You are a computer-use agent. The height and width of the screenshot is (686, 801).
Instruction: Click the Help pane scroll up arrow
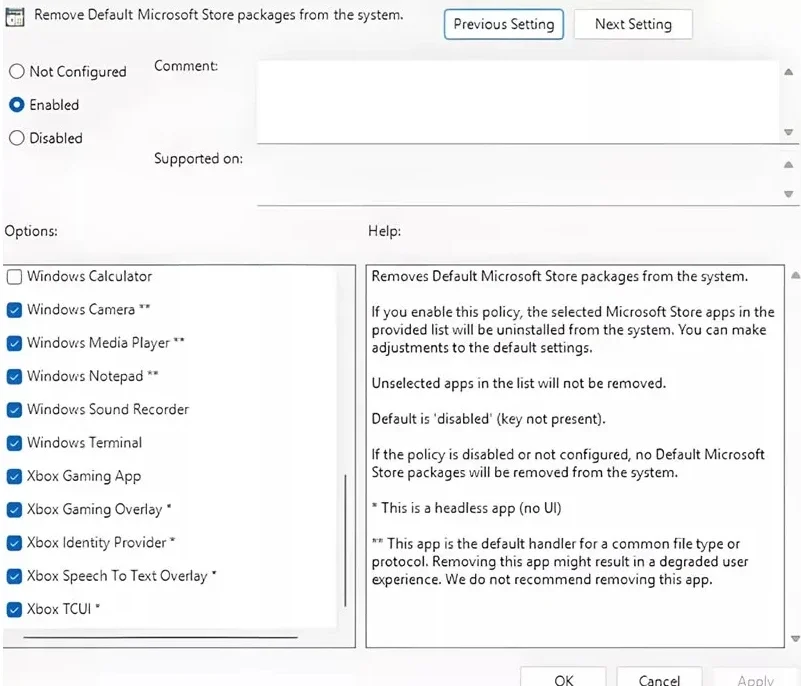click(x=794, y=275)
